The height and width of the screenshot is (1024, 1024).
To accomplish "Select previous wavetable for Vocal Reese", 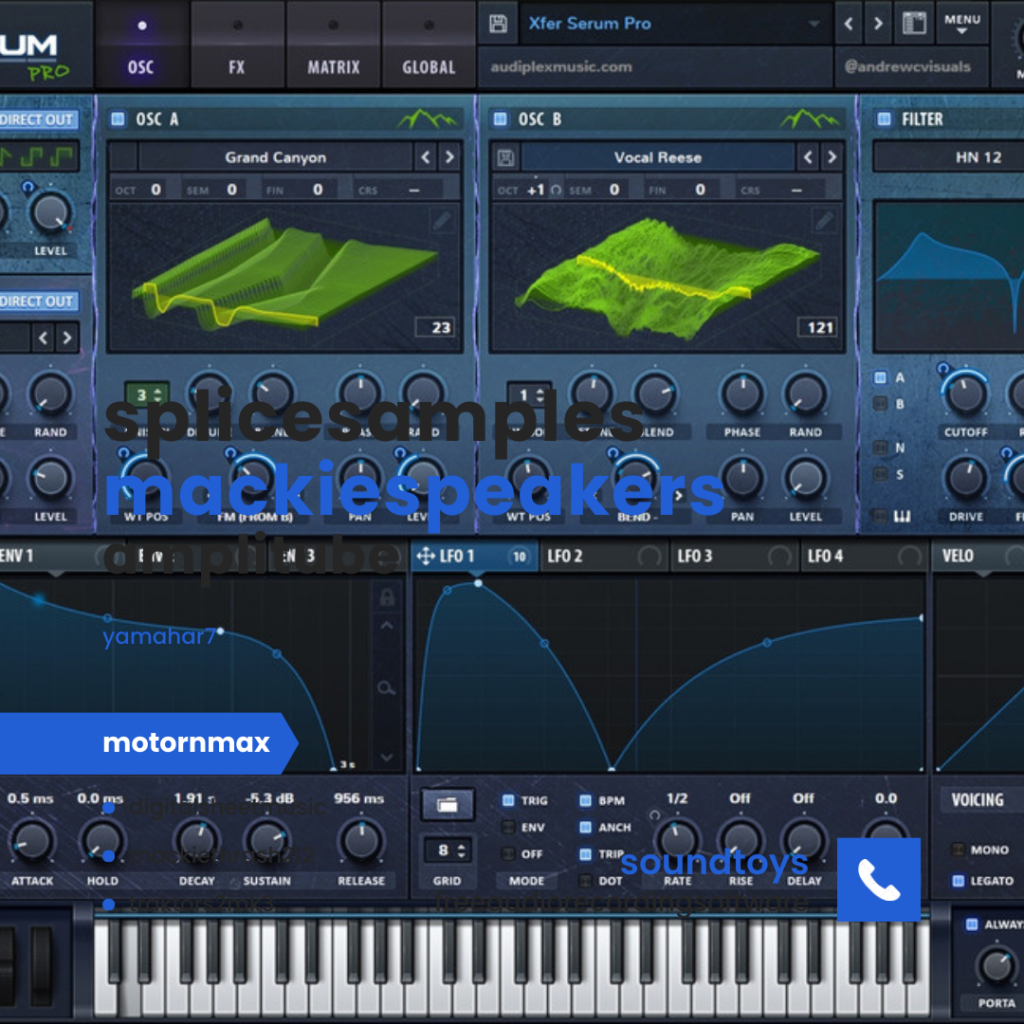I will (808, 157).
